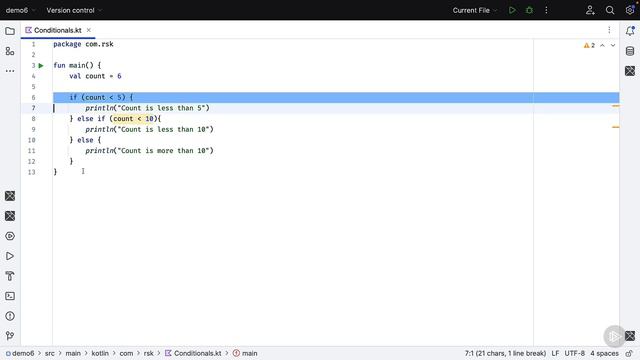Image resolution: width=640 pixels, height=360 pixels.
Task: Click com in the breadcrumb bar
Action: (126, 353)
